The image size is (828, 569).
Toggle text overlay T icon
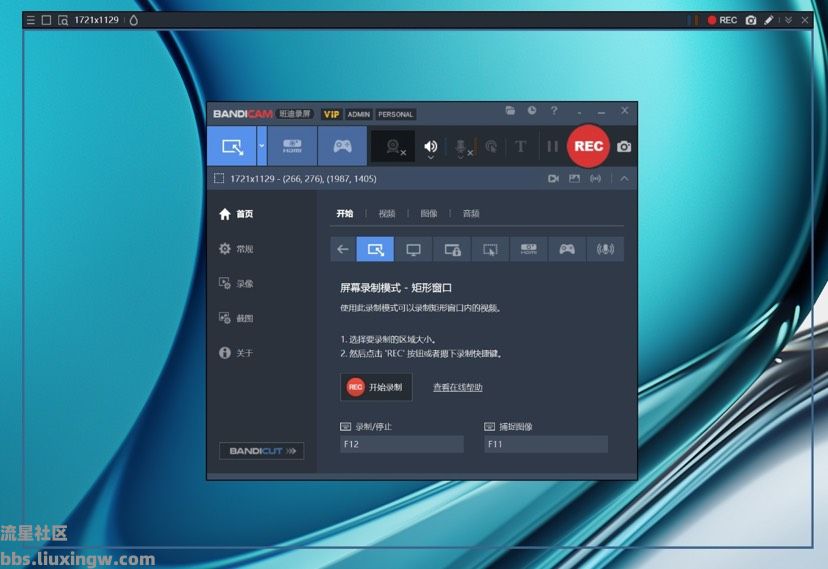[521, 146]
